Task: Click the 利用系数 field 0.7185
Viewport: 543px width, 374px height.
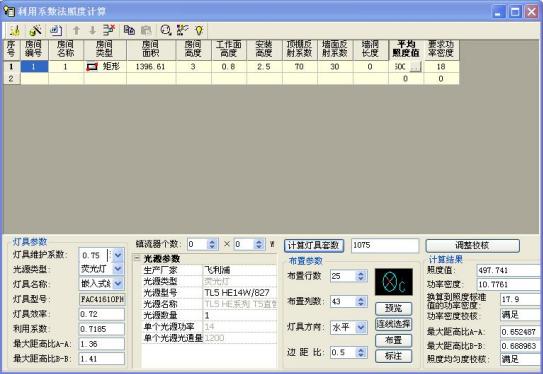Action: tap(102, 329)
